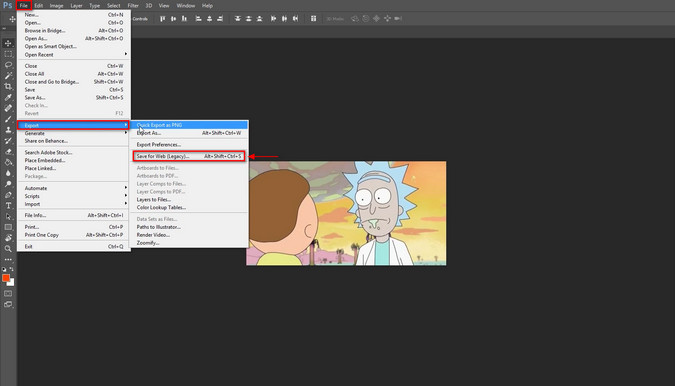Choose Exit from File menu

[x=74, y=247]
